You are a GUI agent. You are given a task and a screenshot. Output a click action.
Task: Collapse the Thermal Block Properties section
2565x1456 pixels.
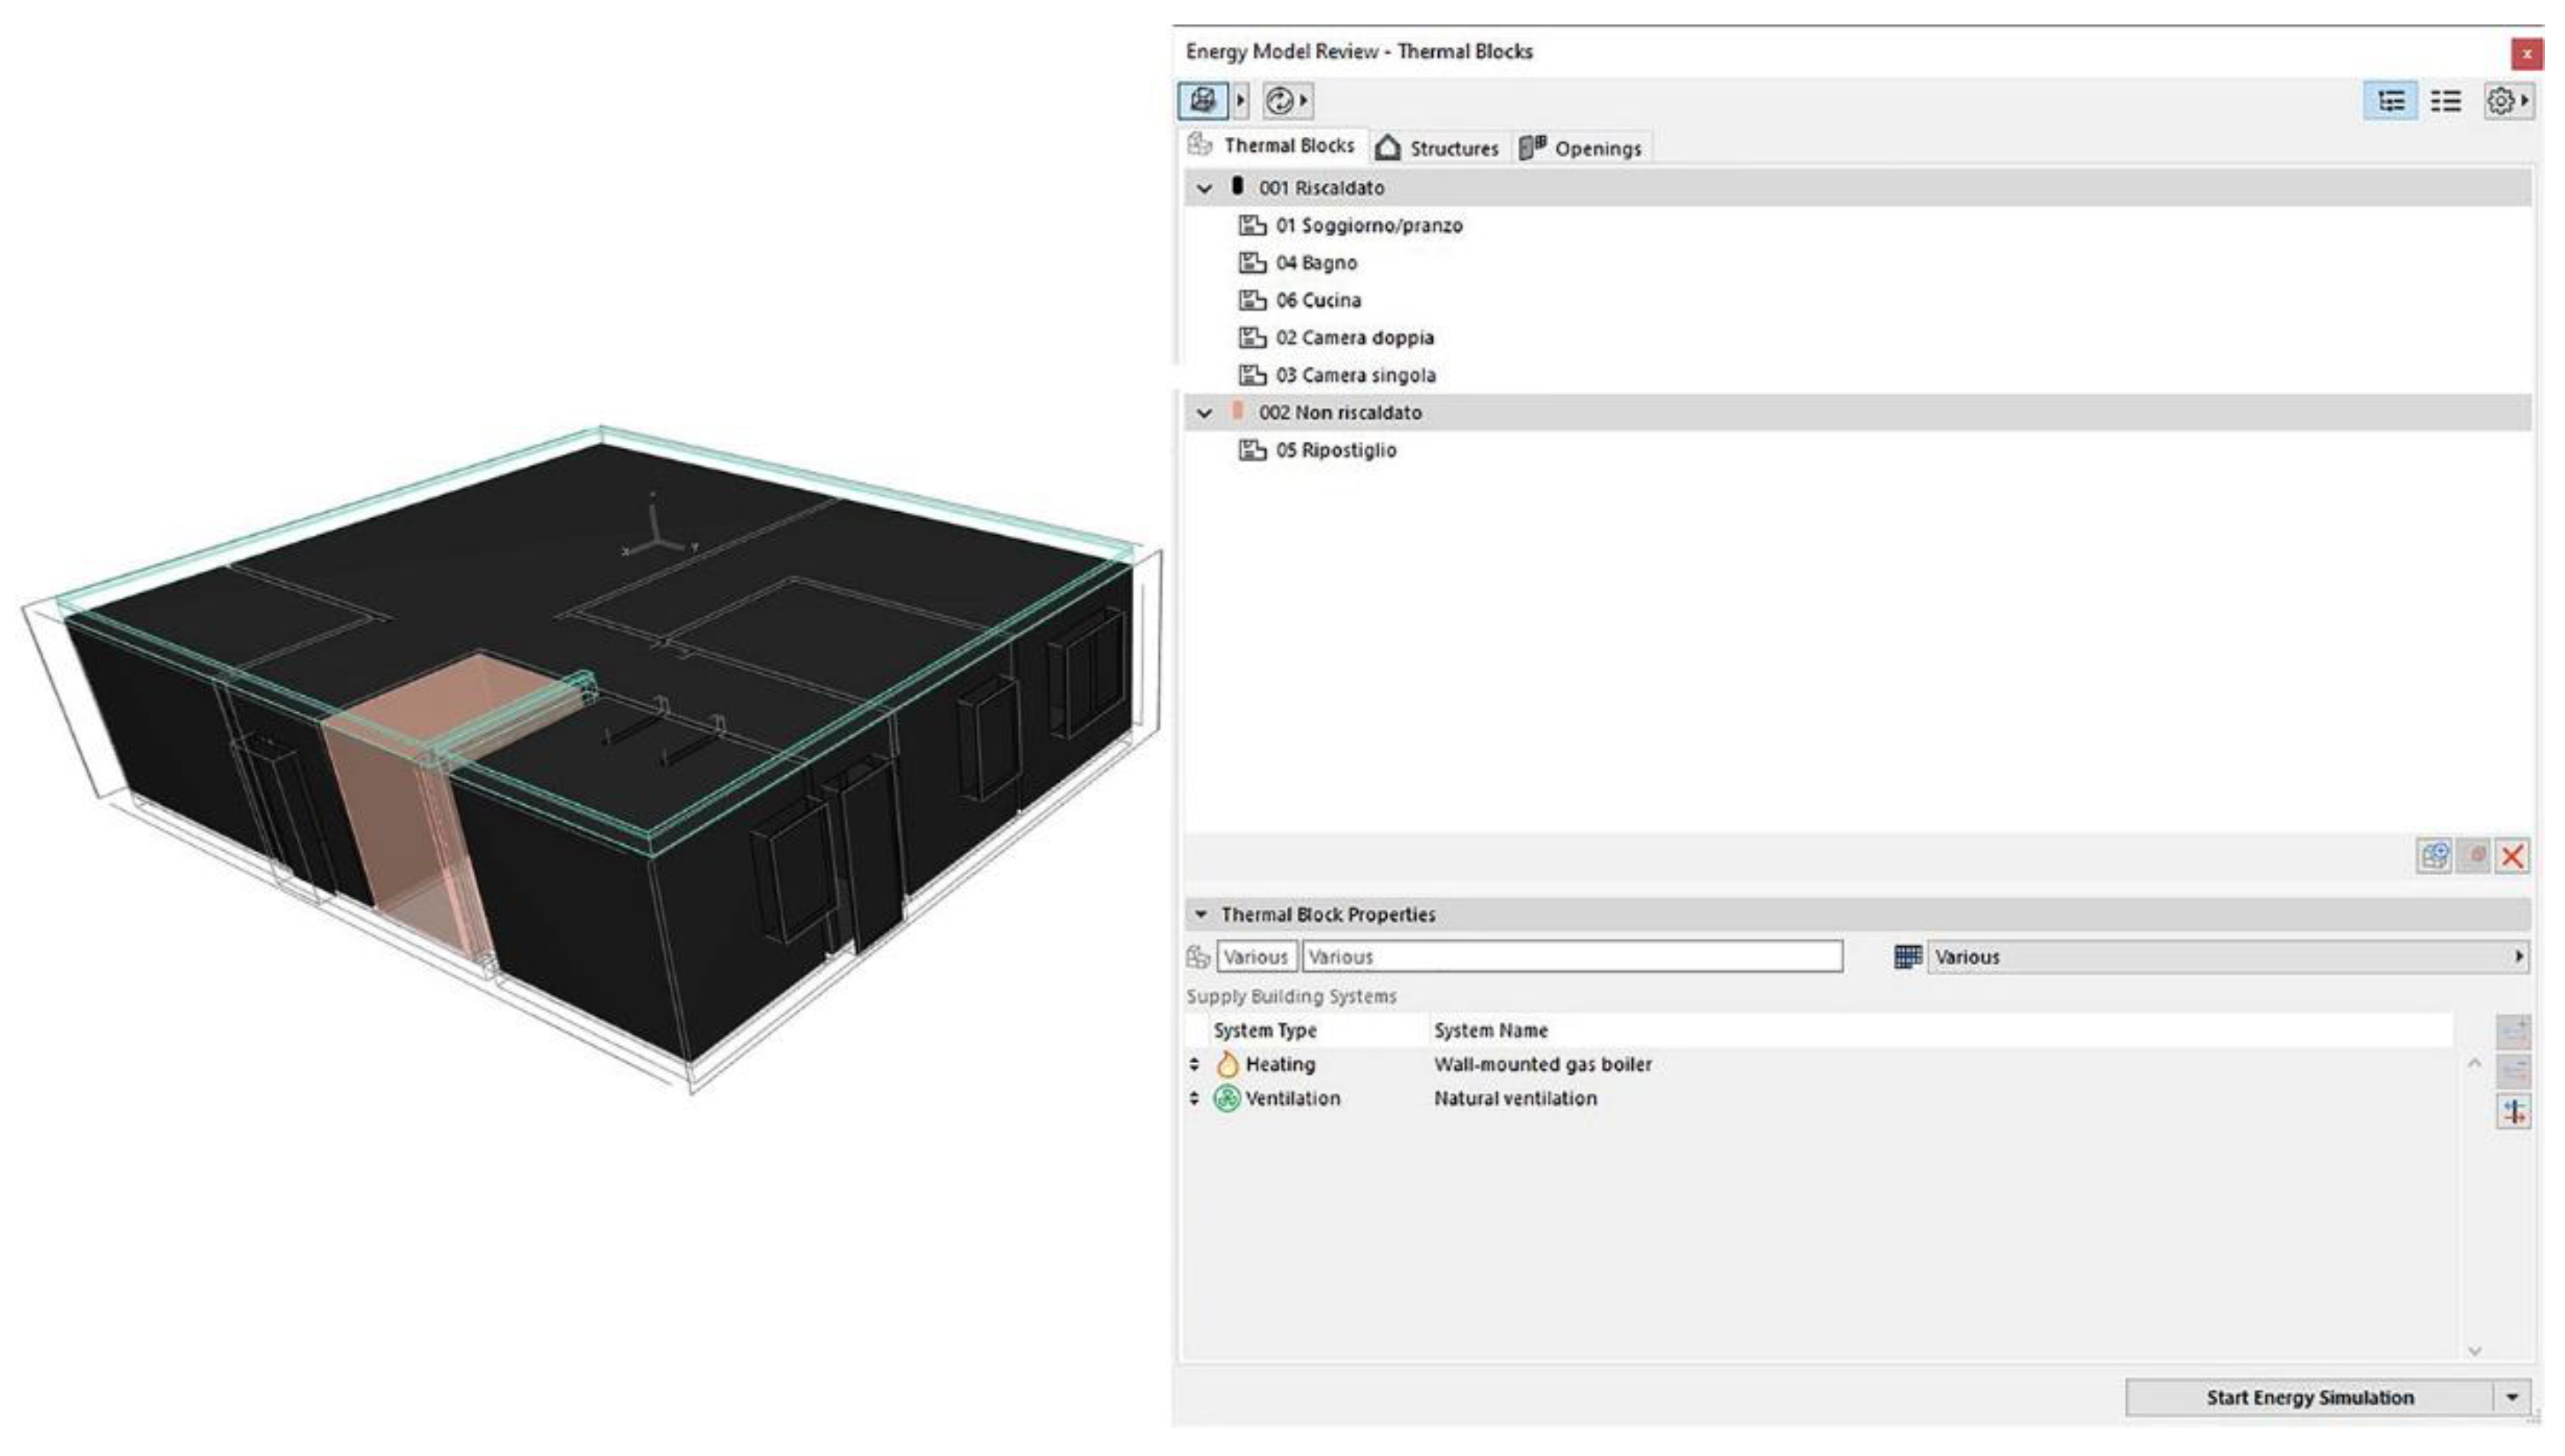click(x=1201, y=914)
